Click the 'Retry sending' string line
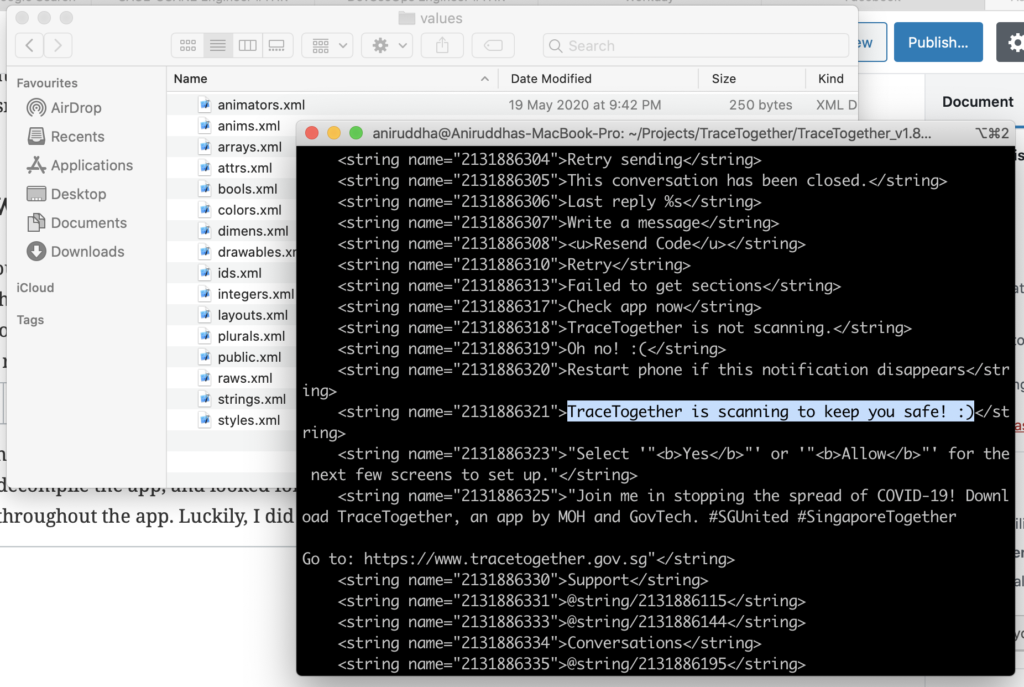The height and width of the screenshot is (687, 1024). (549, 159)
